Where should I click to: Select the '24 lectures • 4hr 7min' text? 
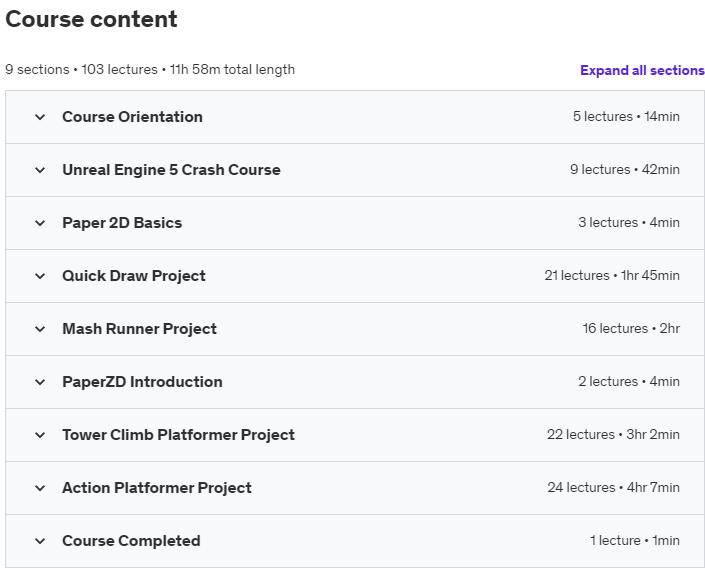(x=613, y=488)
